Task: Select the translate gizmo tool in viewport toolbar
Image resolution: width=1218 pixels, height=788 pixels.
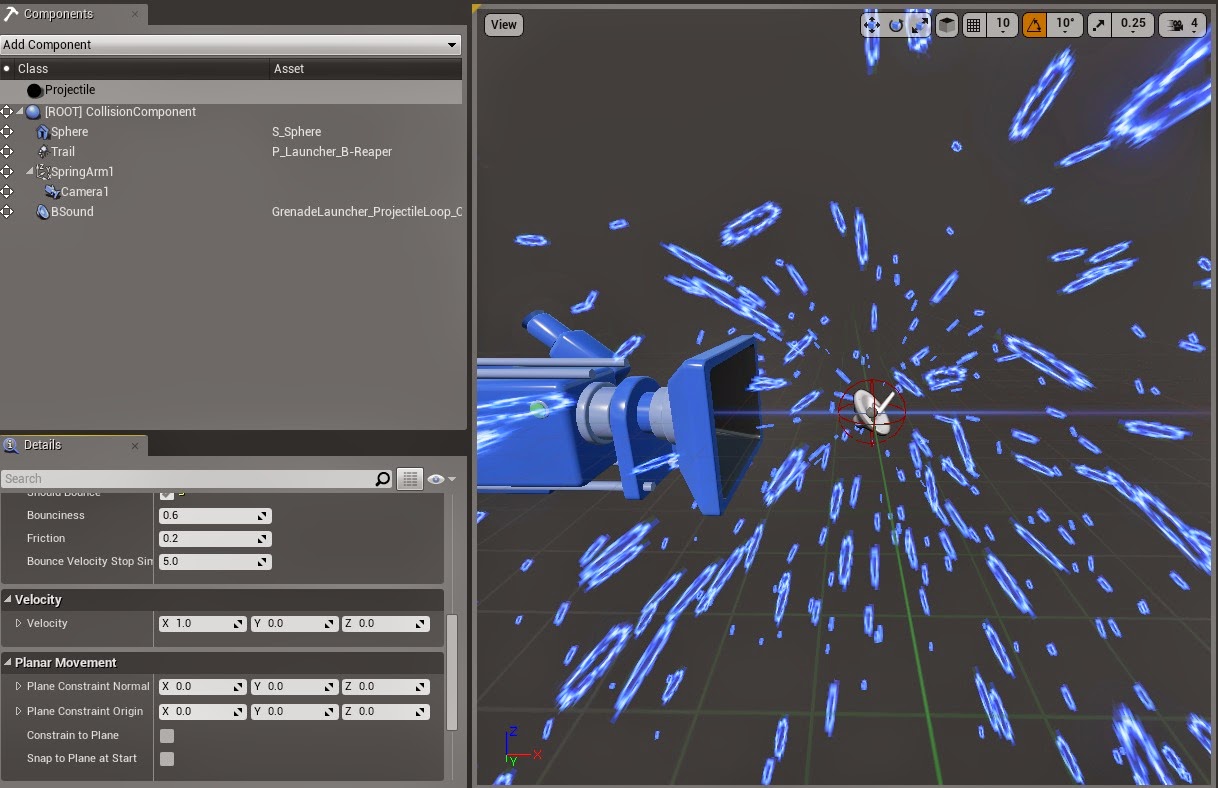Action: pos(872,25)
